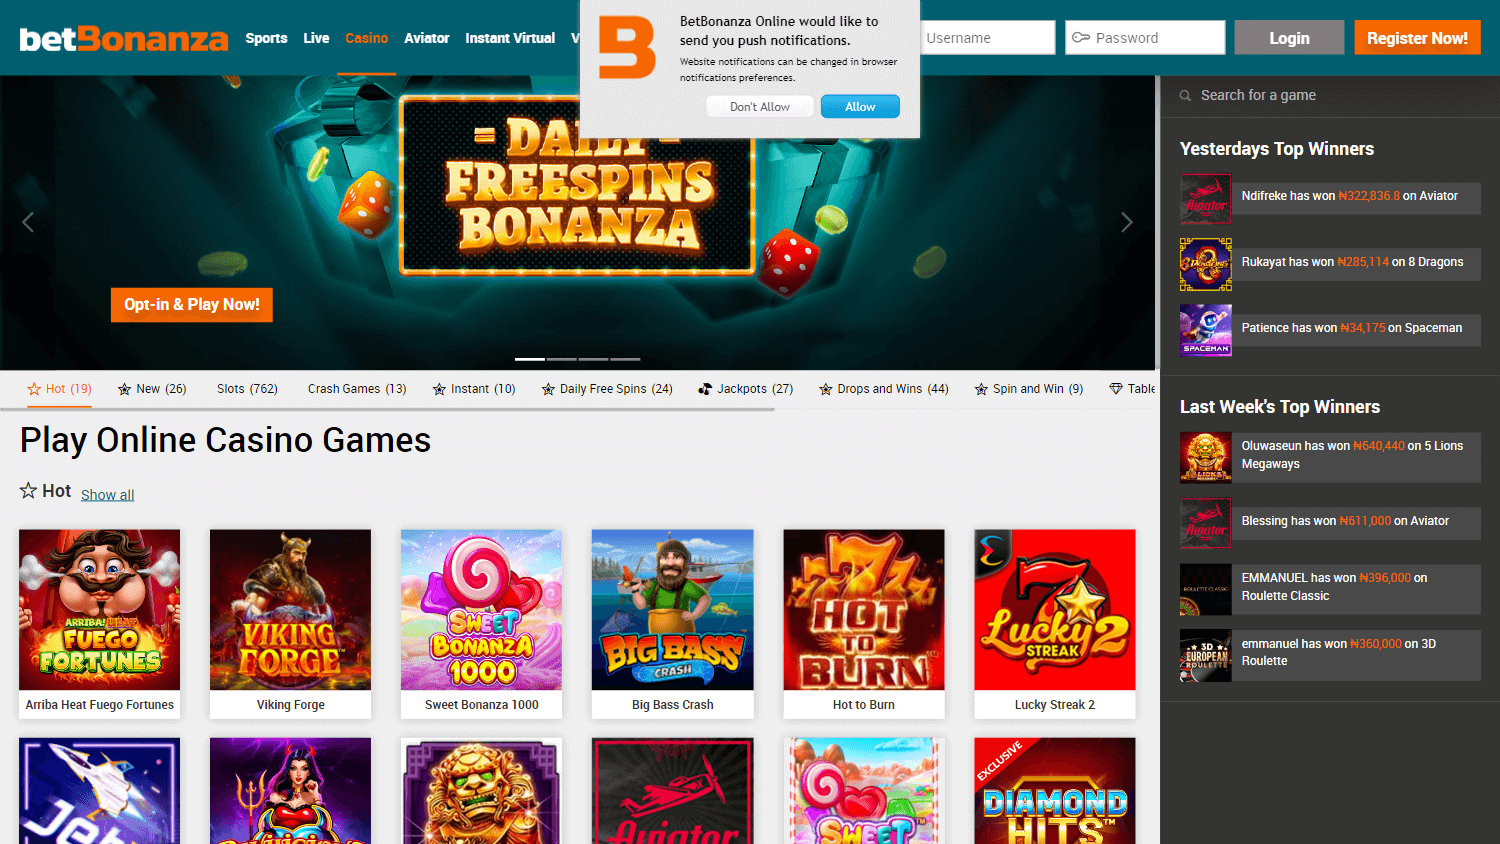Viewport: 1500px width, 844px height.
Task: Click the Show all link
Action: (107, 495)
